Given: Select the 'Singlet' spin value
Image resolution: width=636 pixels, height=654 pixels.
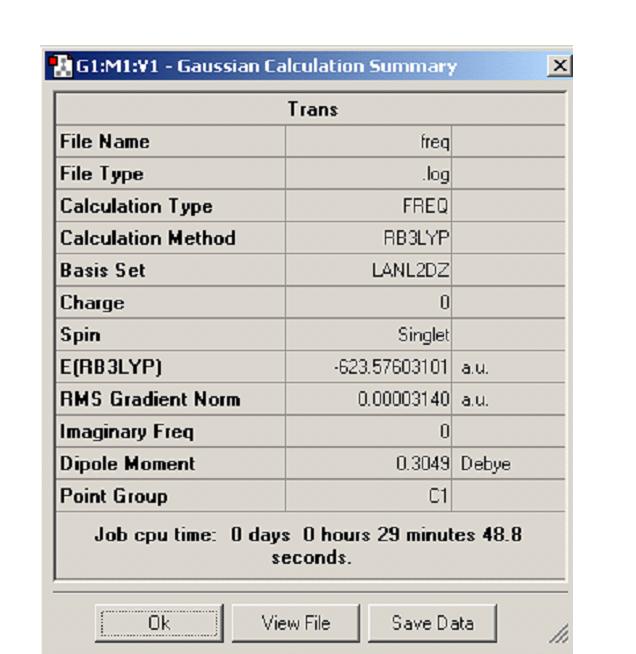Looking at the screenshot, I should 423,335.
